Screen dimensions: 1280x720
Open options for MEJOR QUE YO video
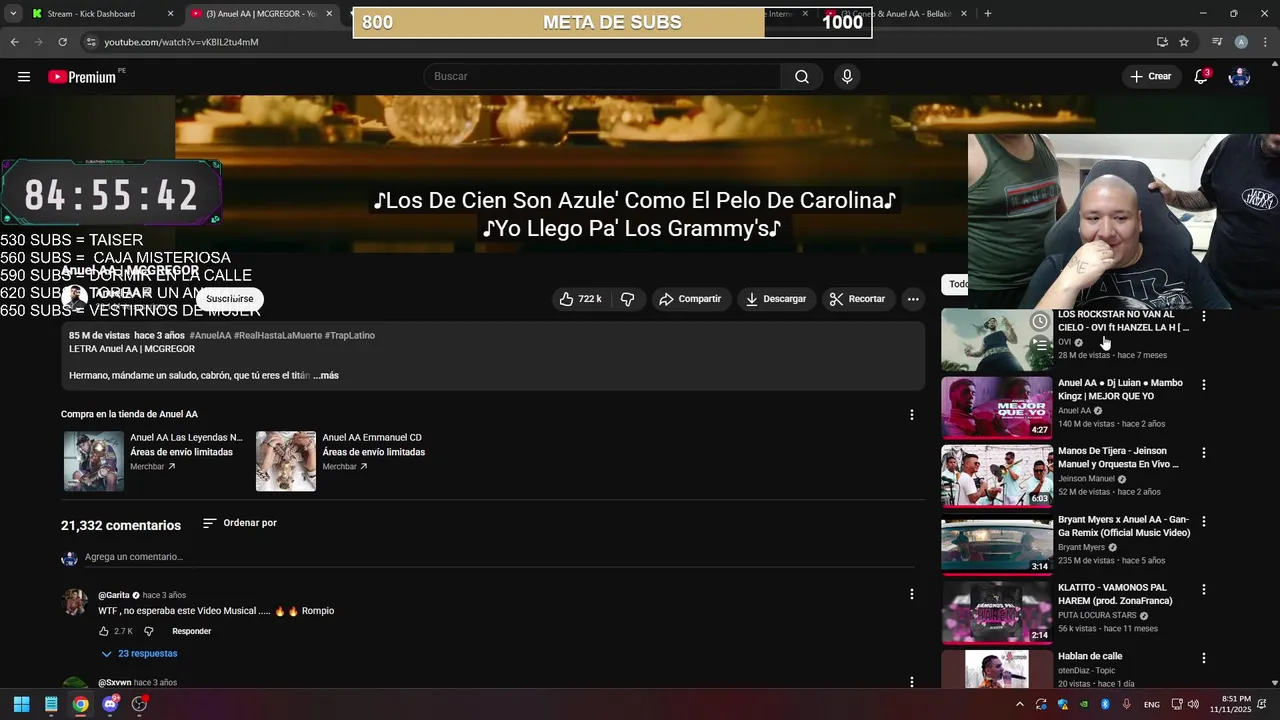[x=1203, y=384]
